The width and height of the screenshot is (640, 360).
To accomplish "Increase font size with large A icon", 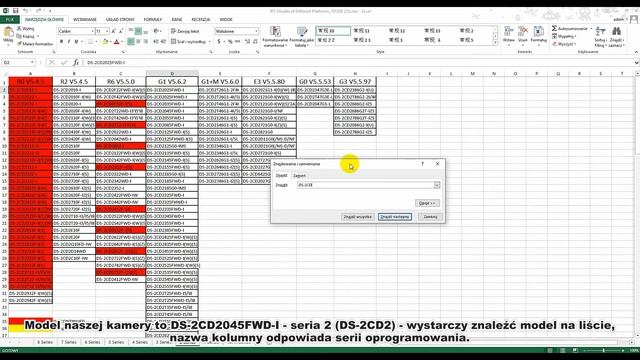I will point(113,31).
